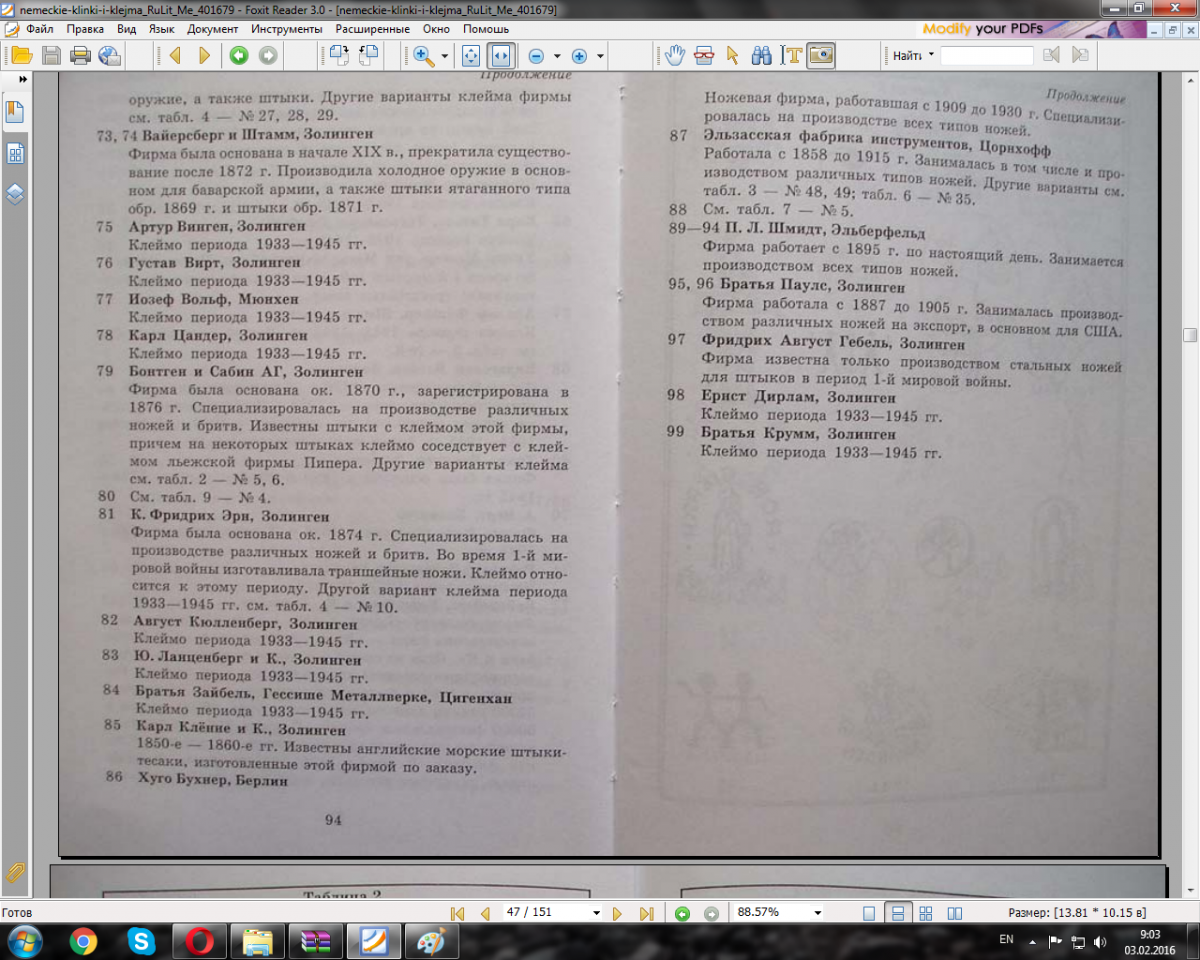This screenshot has height=960, width=1200.
Task: Click the blue plus zoom-in button
Action: (x=579, y=56)
